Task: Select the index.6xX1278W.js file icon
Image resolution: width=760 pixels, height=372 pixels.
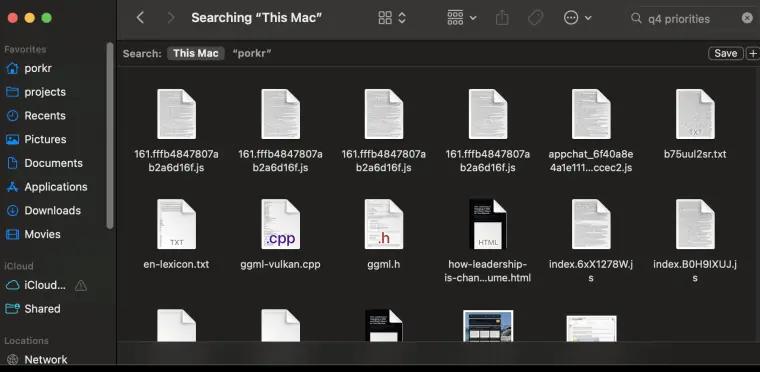Action: (x=591, y=224)
